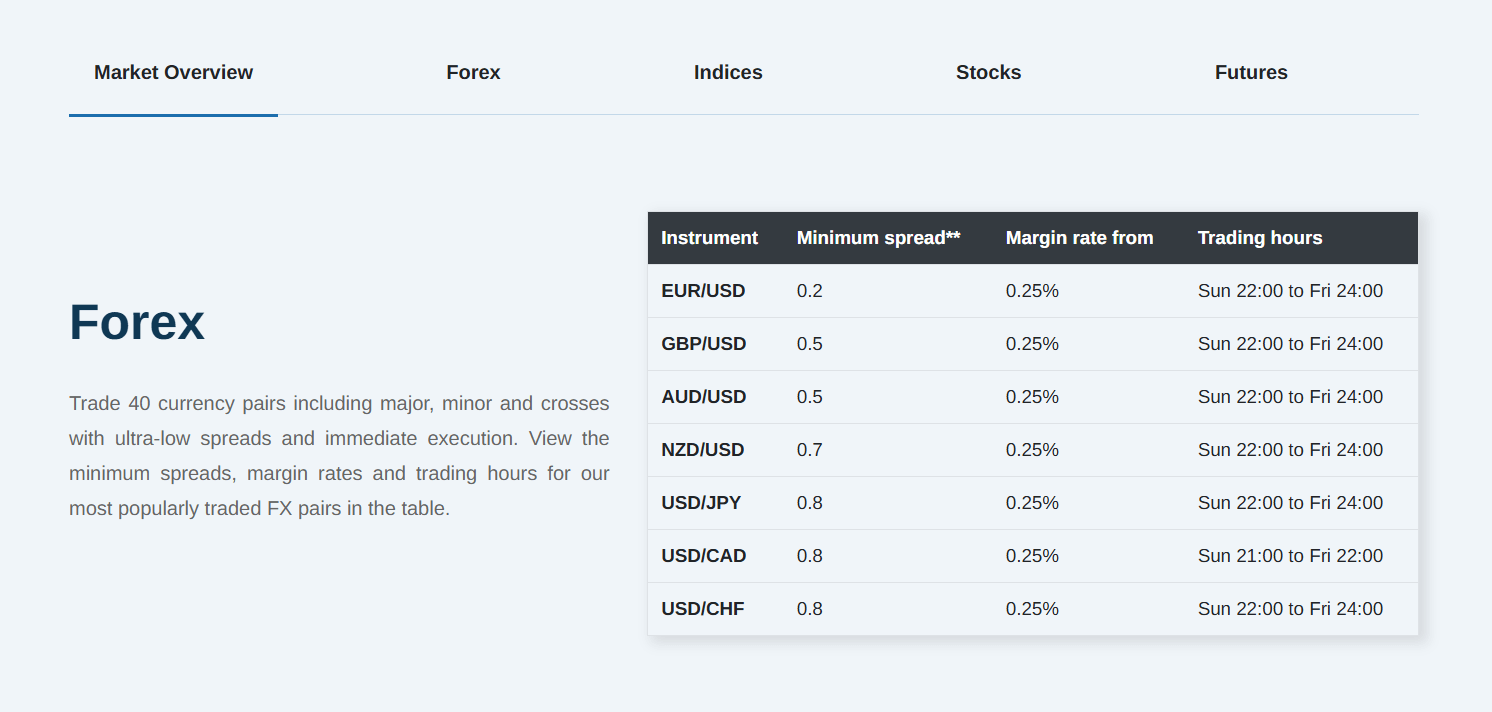This screenshot has height=712, width=1492.
Task: Select the Indices tab
Action: (x=728, y=72)
